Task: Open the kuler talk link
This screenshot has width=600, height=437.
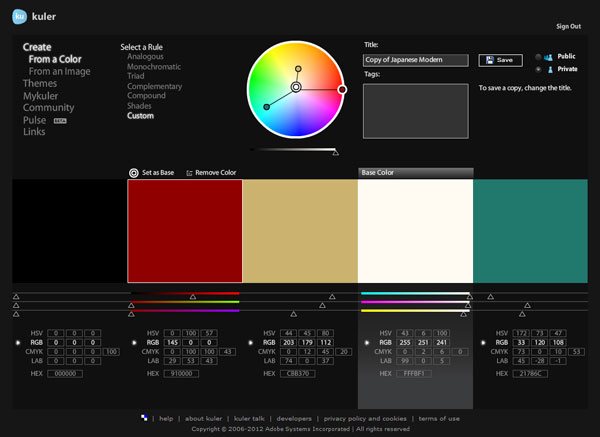Action: [x=249, y=419]
